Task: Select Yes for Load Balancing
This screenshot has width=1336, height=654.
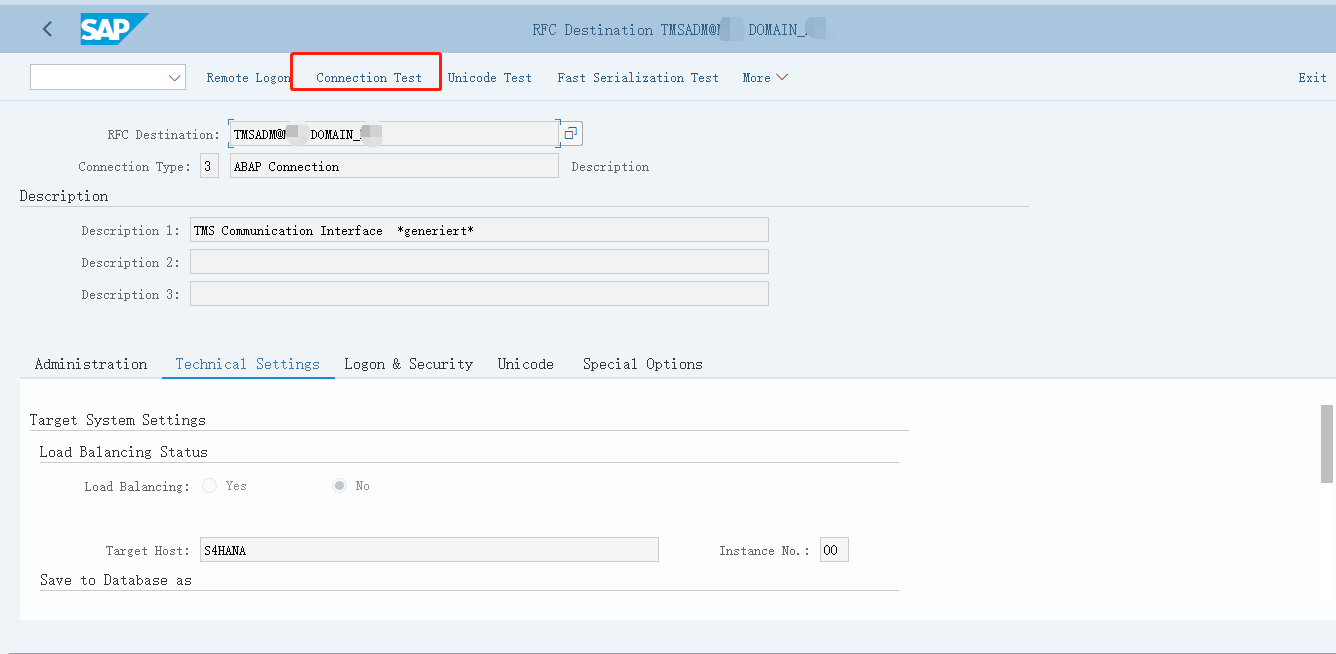Action: click(210, 486)
